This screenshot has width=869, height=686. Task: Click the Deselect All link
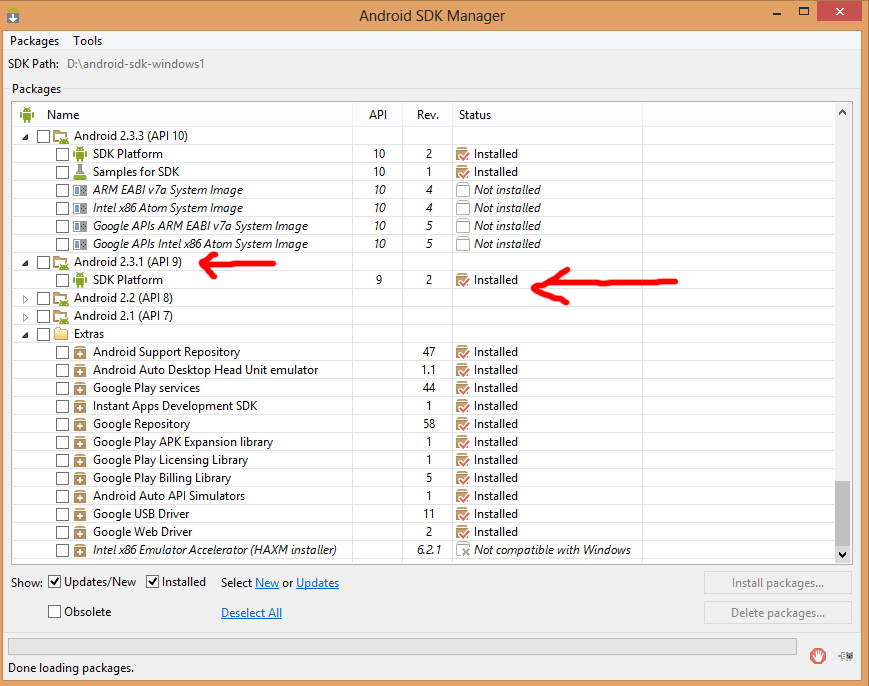pyautogui.click(x=251, y=613)
